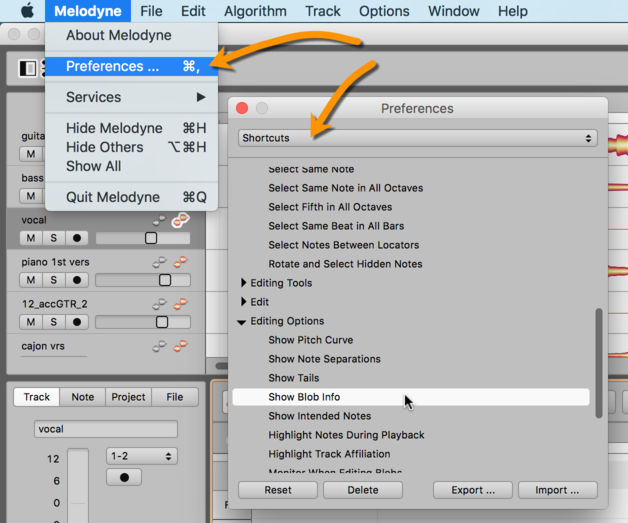Click 12_accGTR_2 orange blob icon
Screen dimensions: 628x523
click(x=181, y=304)
